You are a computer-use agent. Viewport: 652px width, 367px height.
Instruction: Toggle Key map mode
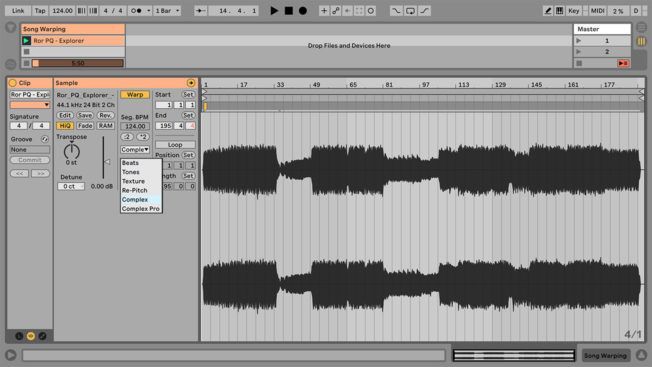coord(573,11)
